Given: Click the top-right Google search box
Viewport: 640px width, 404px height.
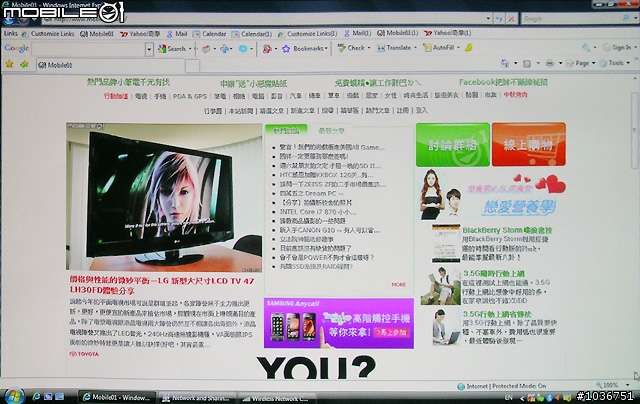Looking at the screenshot, I should (x=571, y=19).
